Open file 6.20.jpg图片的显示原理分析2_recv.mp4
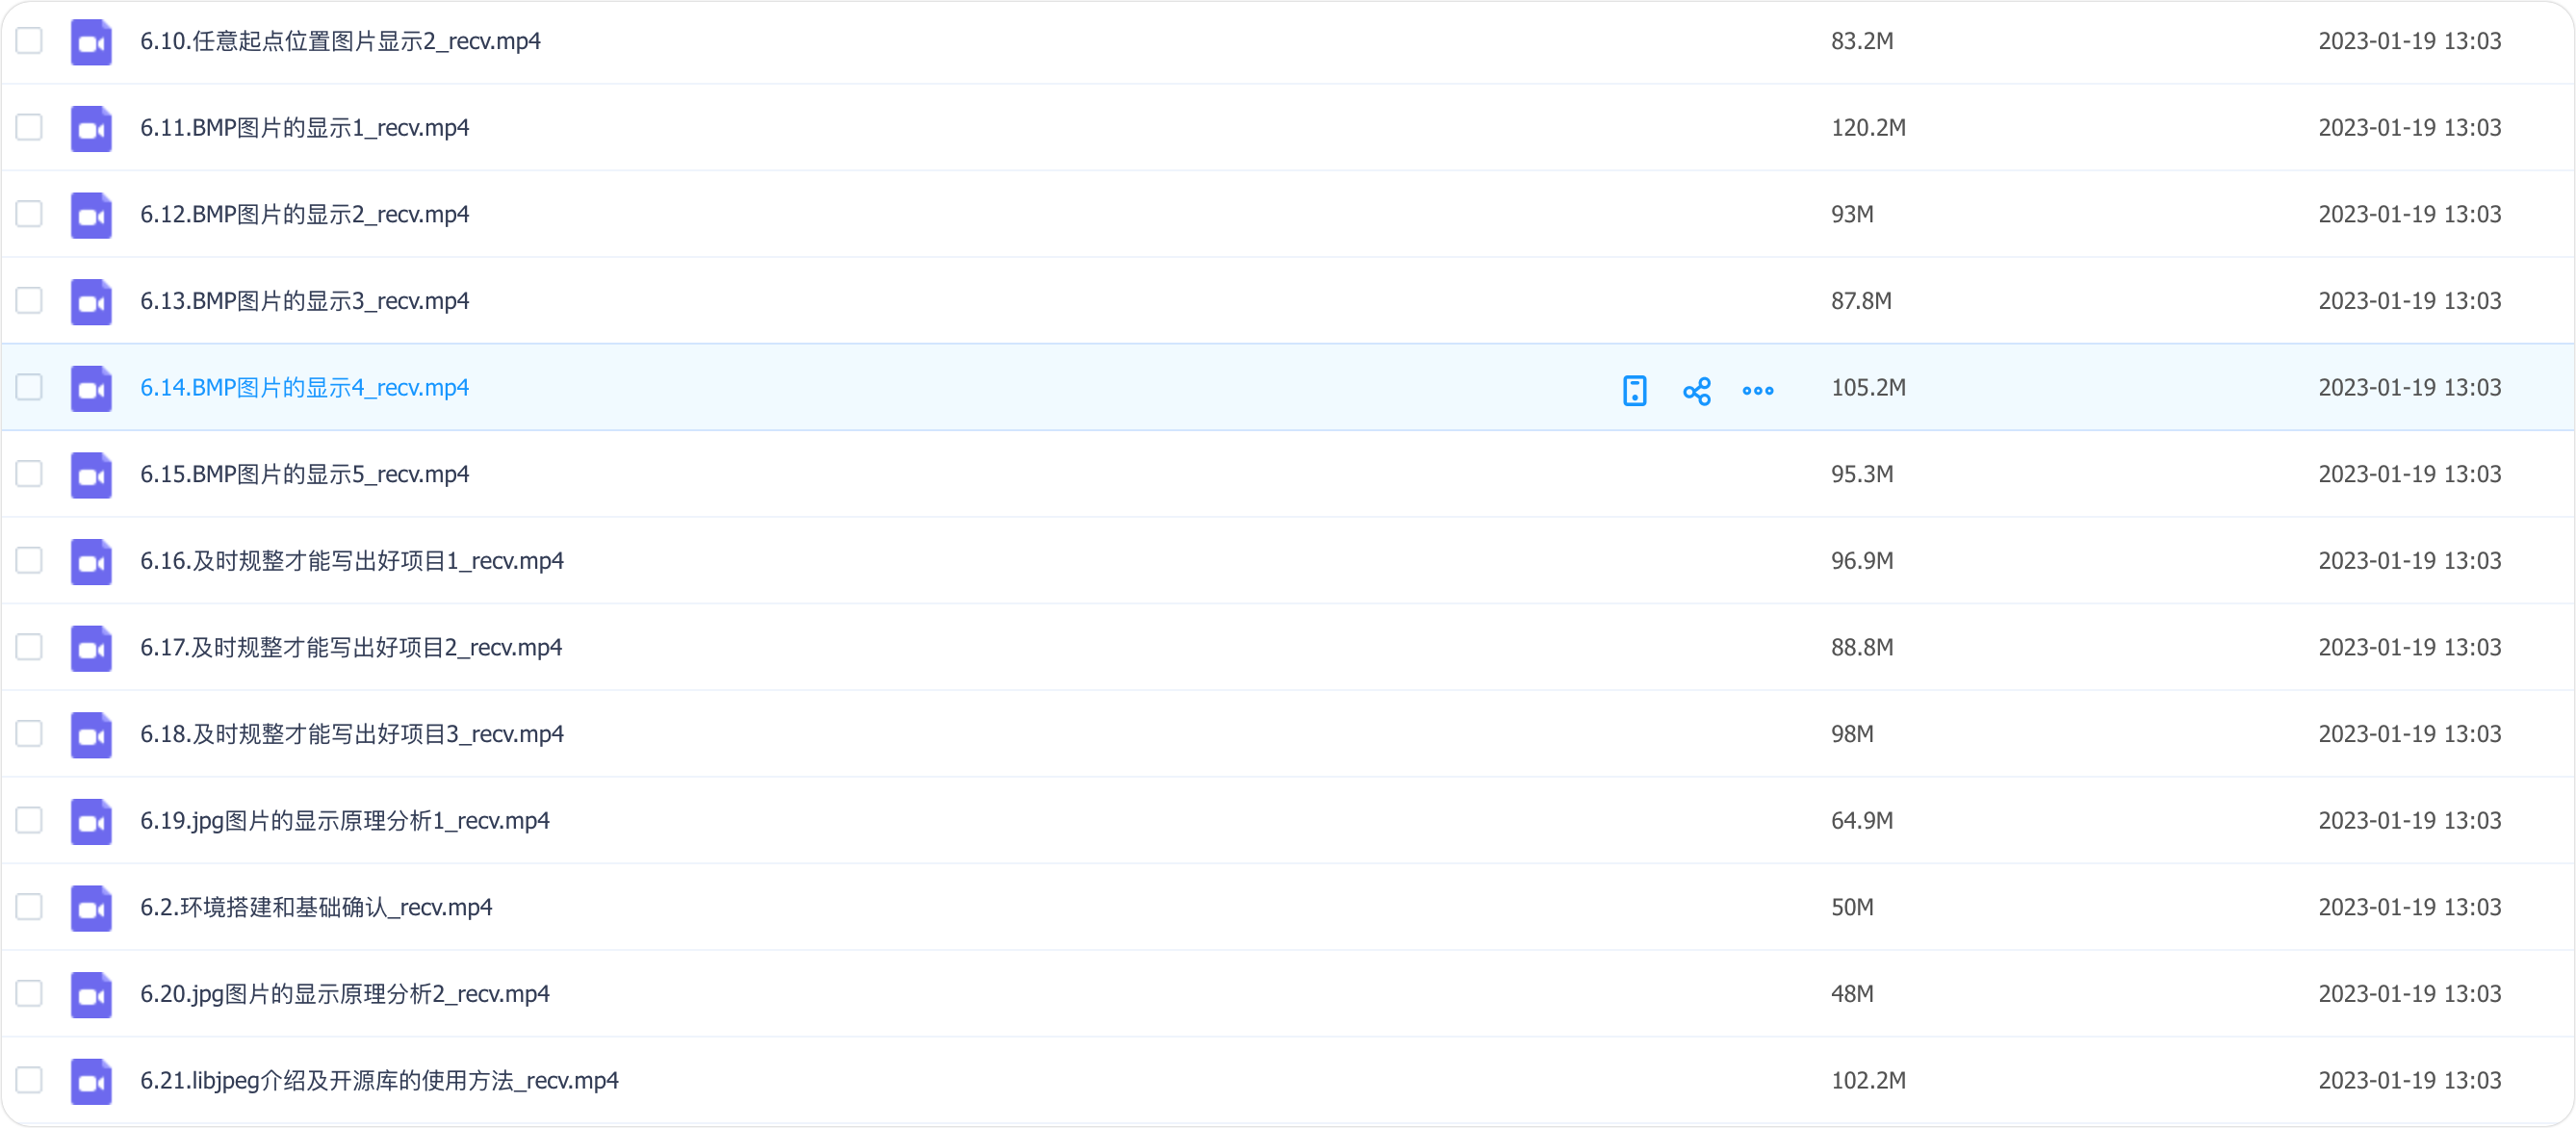 (x=345, y=994)
